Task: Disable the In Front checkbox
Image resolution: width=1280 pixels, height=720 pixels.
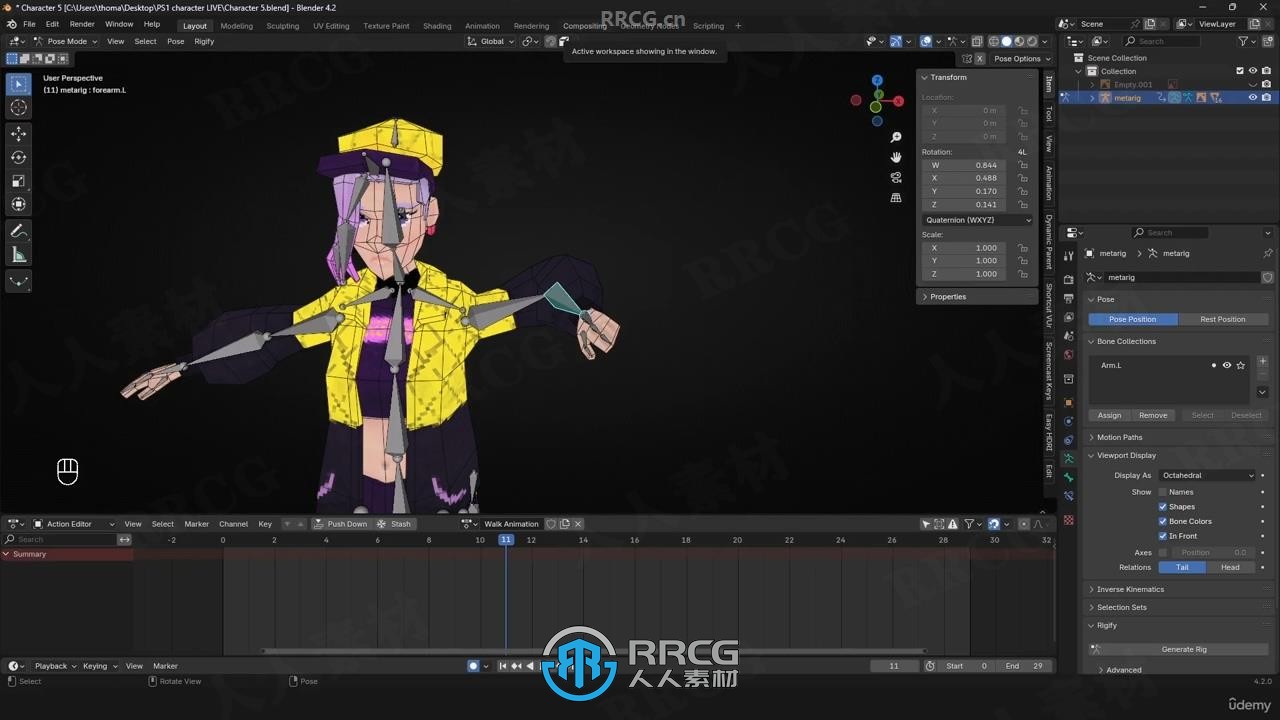Action: coord(1163,536)
